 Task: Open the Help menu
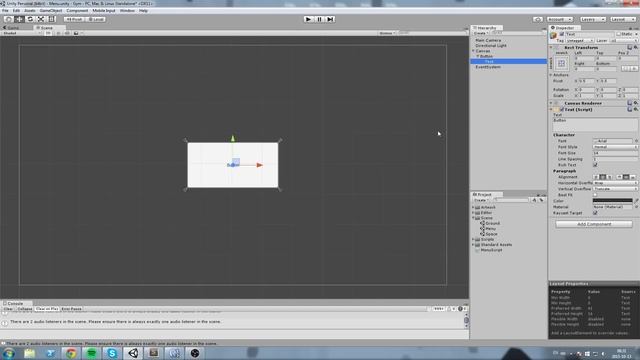143,11
